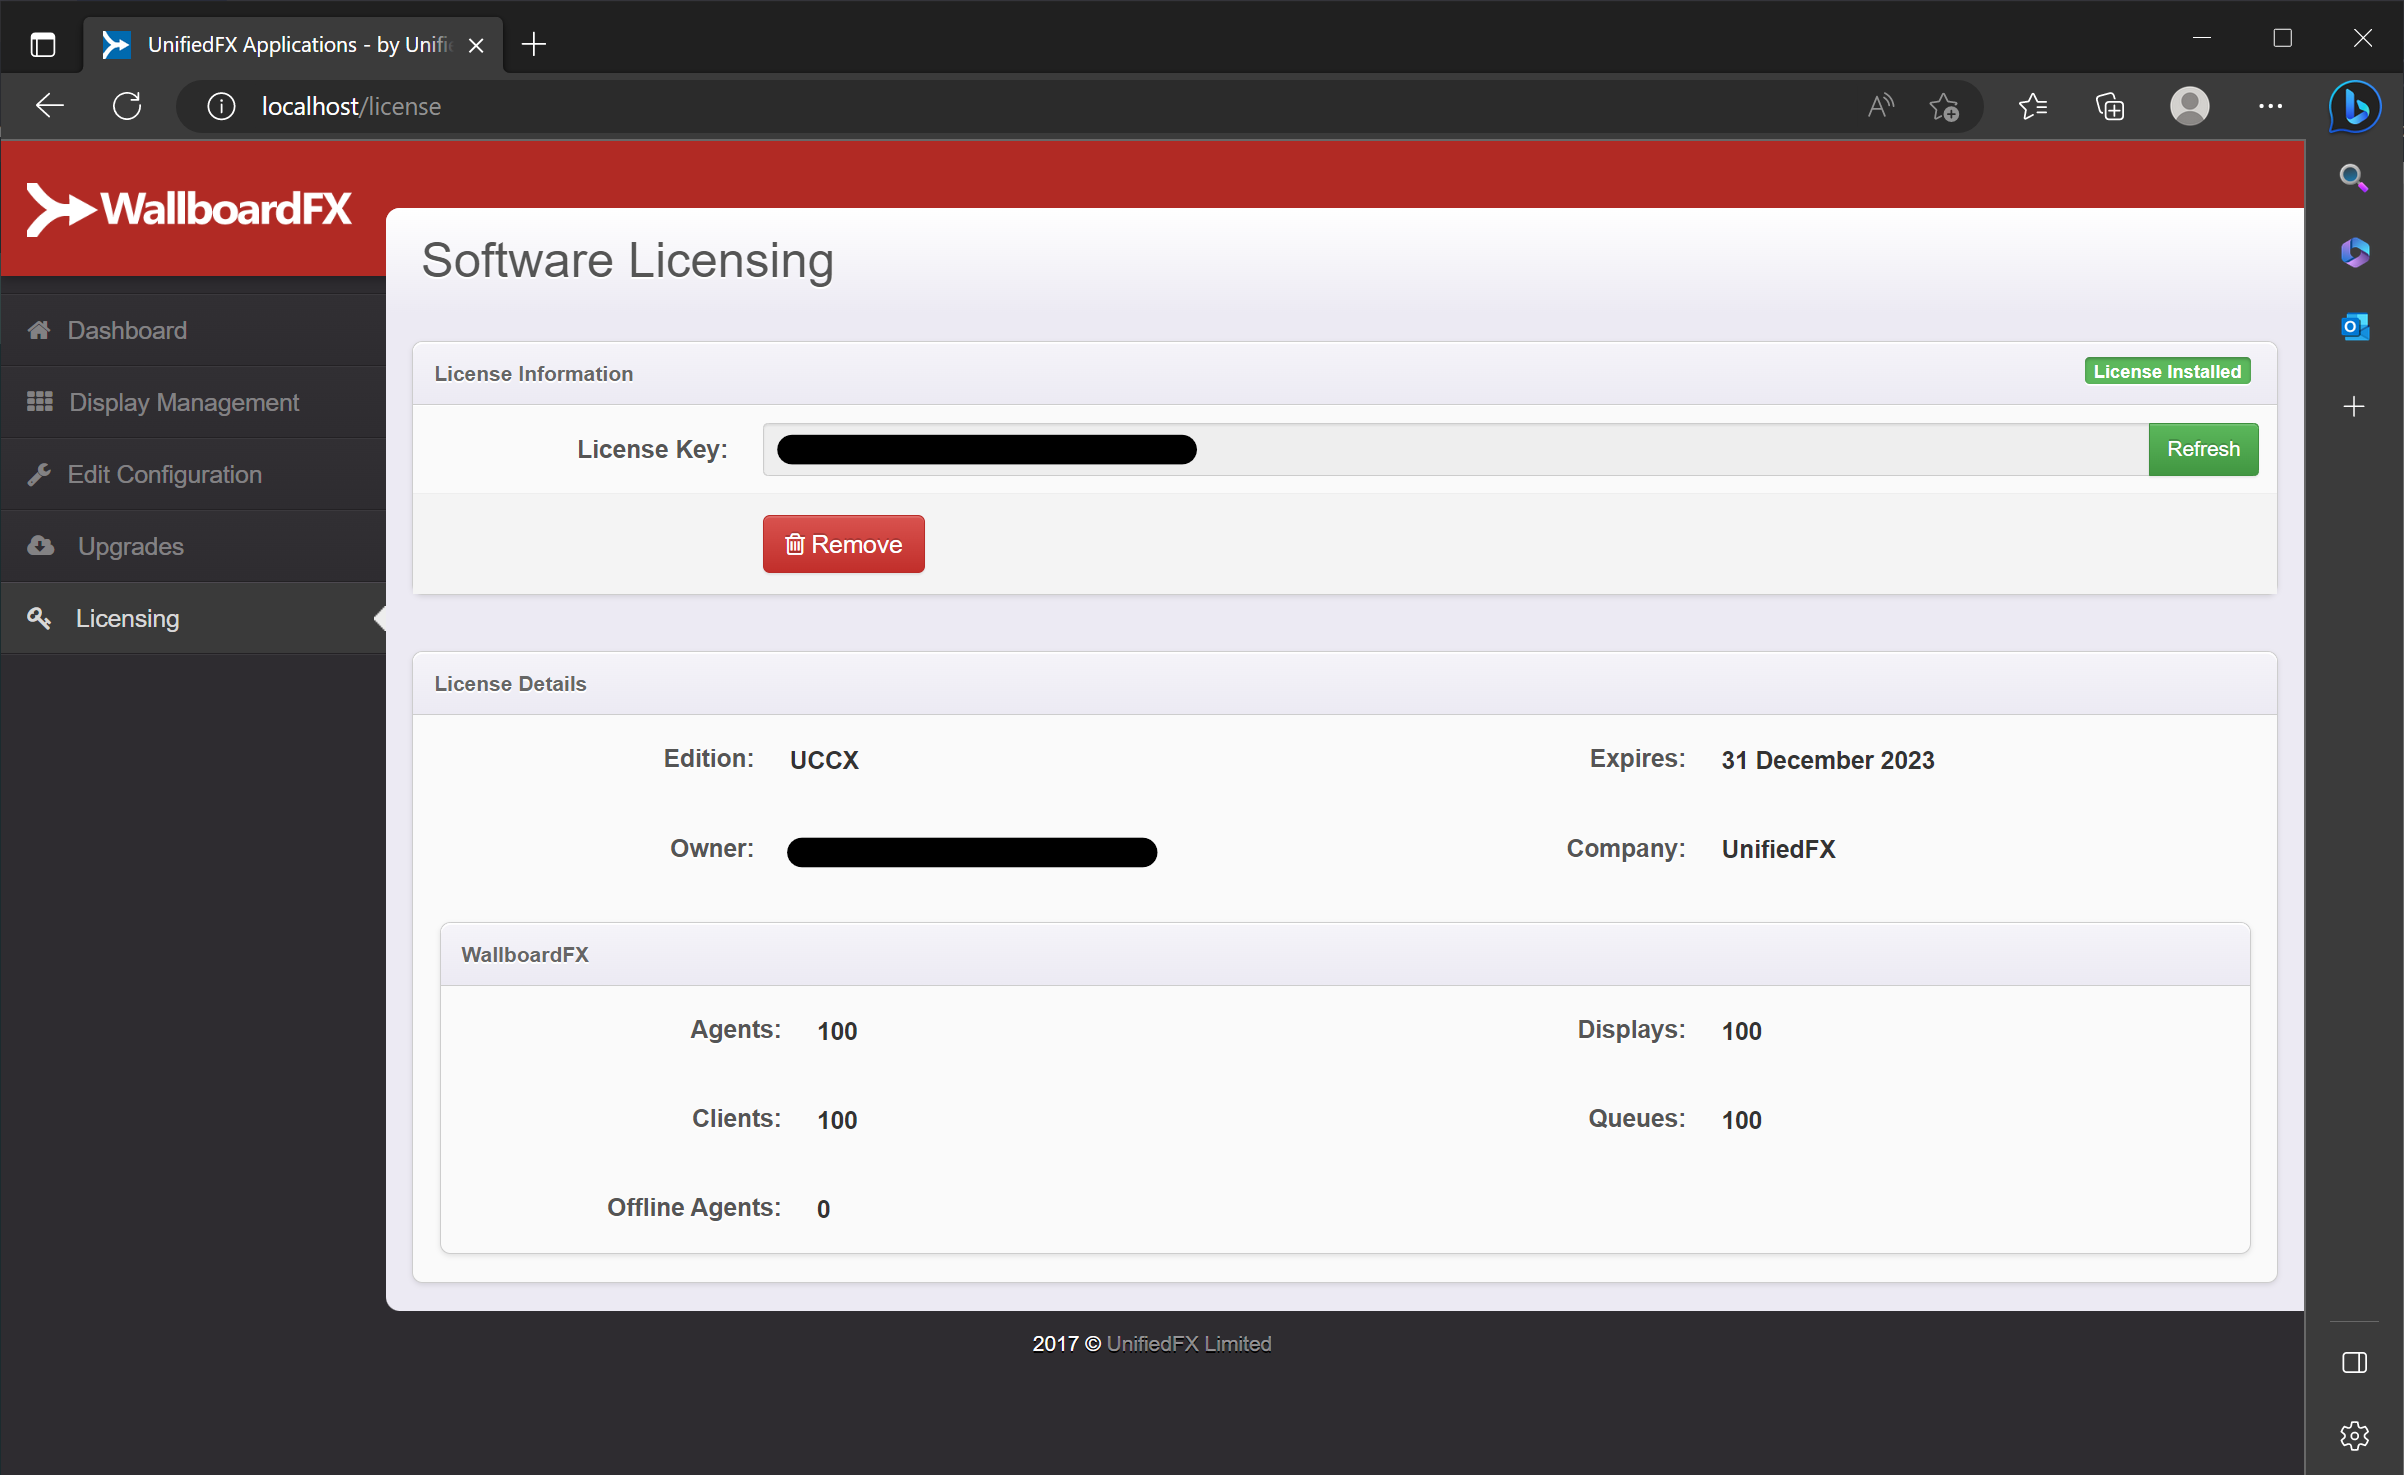Image resolution: width=2404 pixels, height=1475 pixels.
Task: Open Microsoft 365 sidebar app
Action: pyautogui.click(x=2354, y=252)
